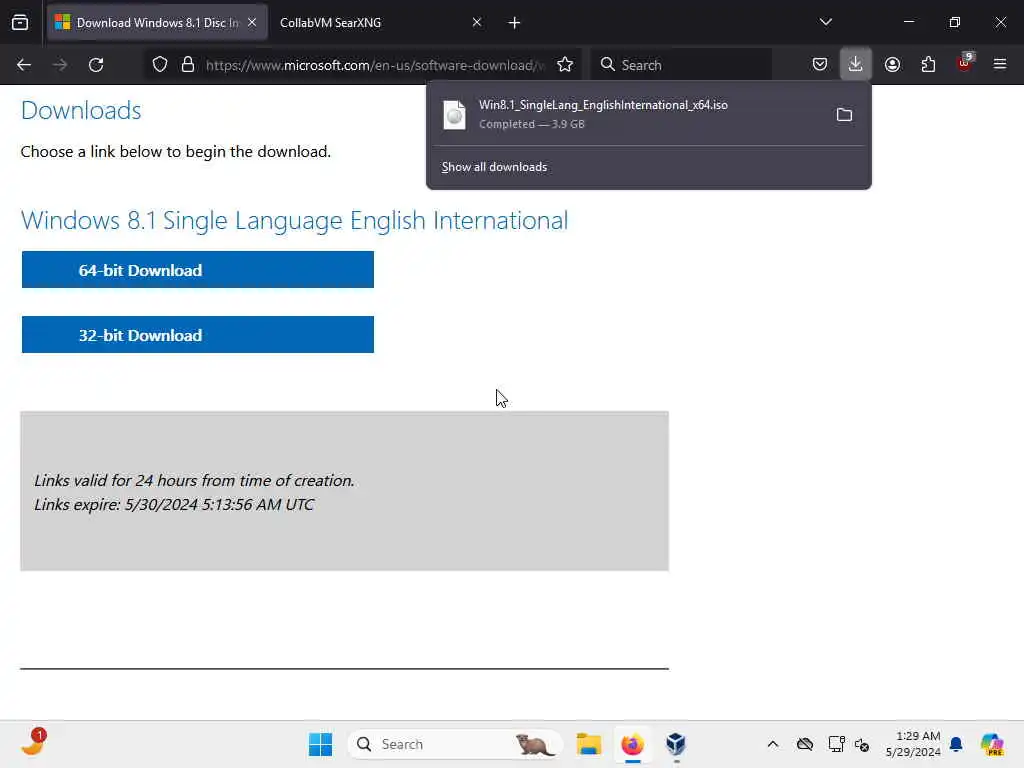Show downloaded ISO in folder
This screenshot has width=1024, height=768.
click(x=844, y=115)
